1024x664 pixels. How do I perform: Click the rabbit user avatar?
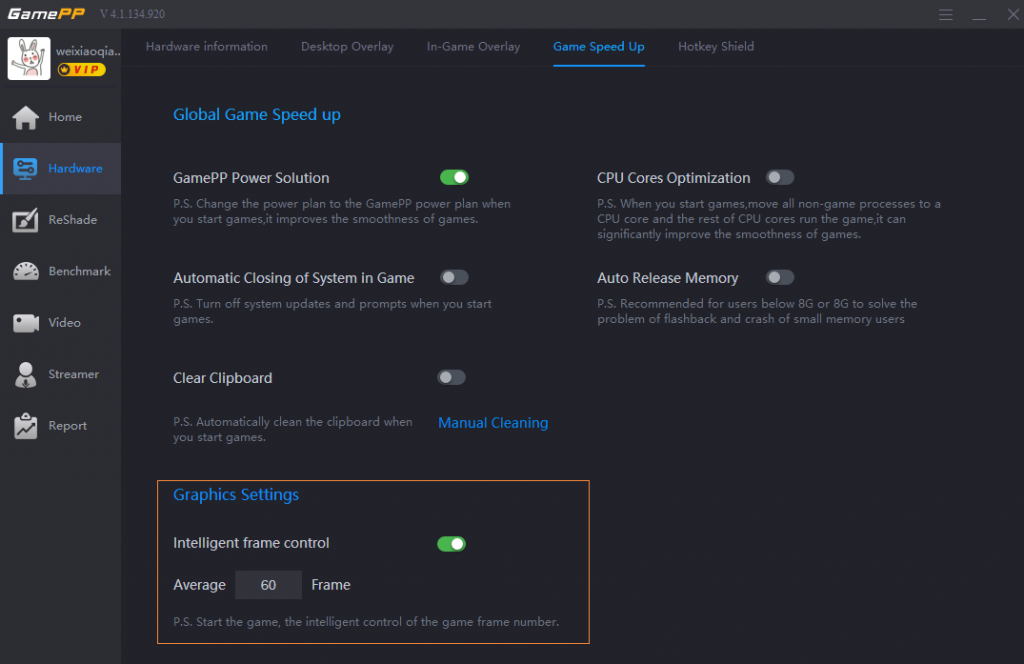pyautogui.click(x=29, y=58)
